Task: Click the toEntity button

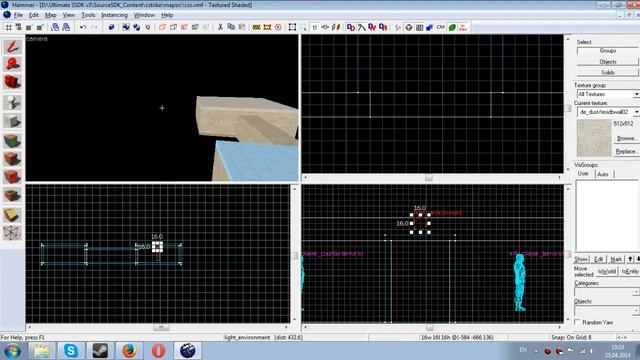Action: tap(630, 271)
